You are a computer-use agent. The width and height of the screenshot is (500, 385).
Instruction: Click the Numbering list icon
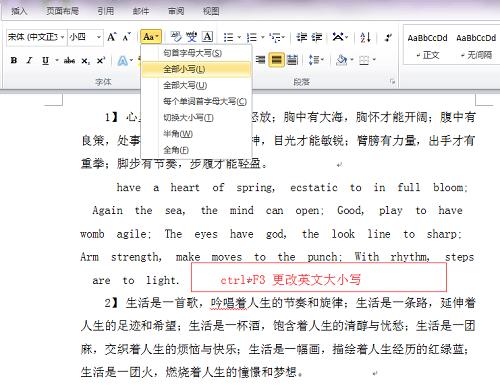(252, 37)
